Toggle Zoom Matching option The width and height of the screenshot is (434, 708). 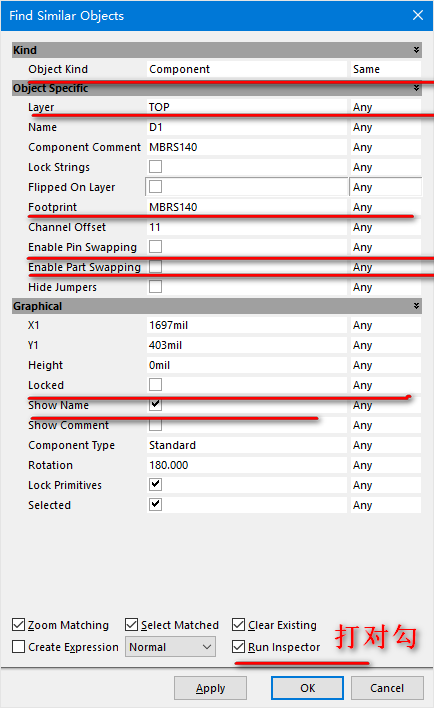tap(19, 625)
